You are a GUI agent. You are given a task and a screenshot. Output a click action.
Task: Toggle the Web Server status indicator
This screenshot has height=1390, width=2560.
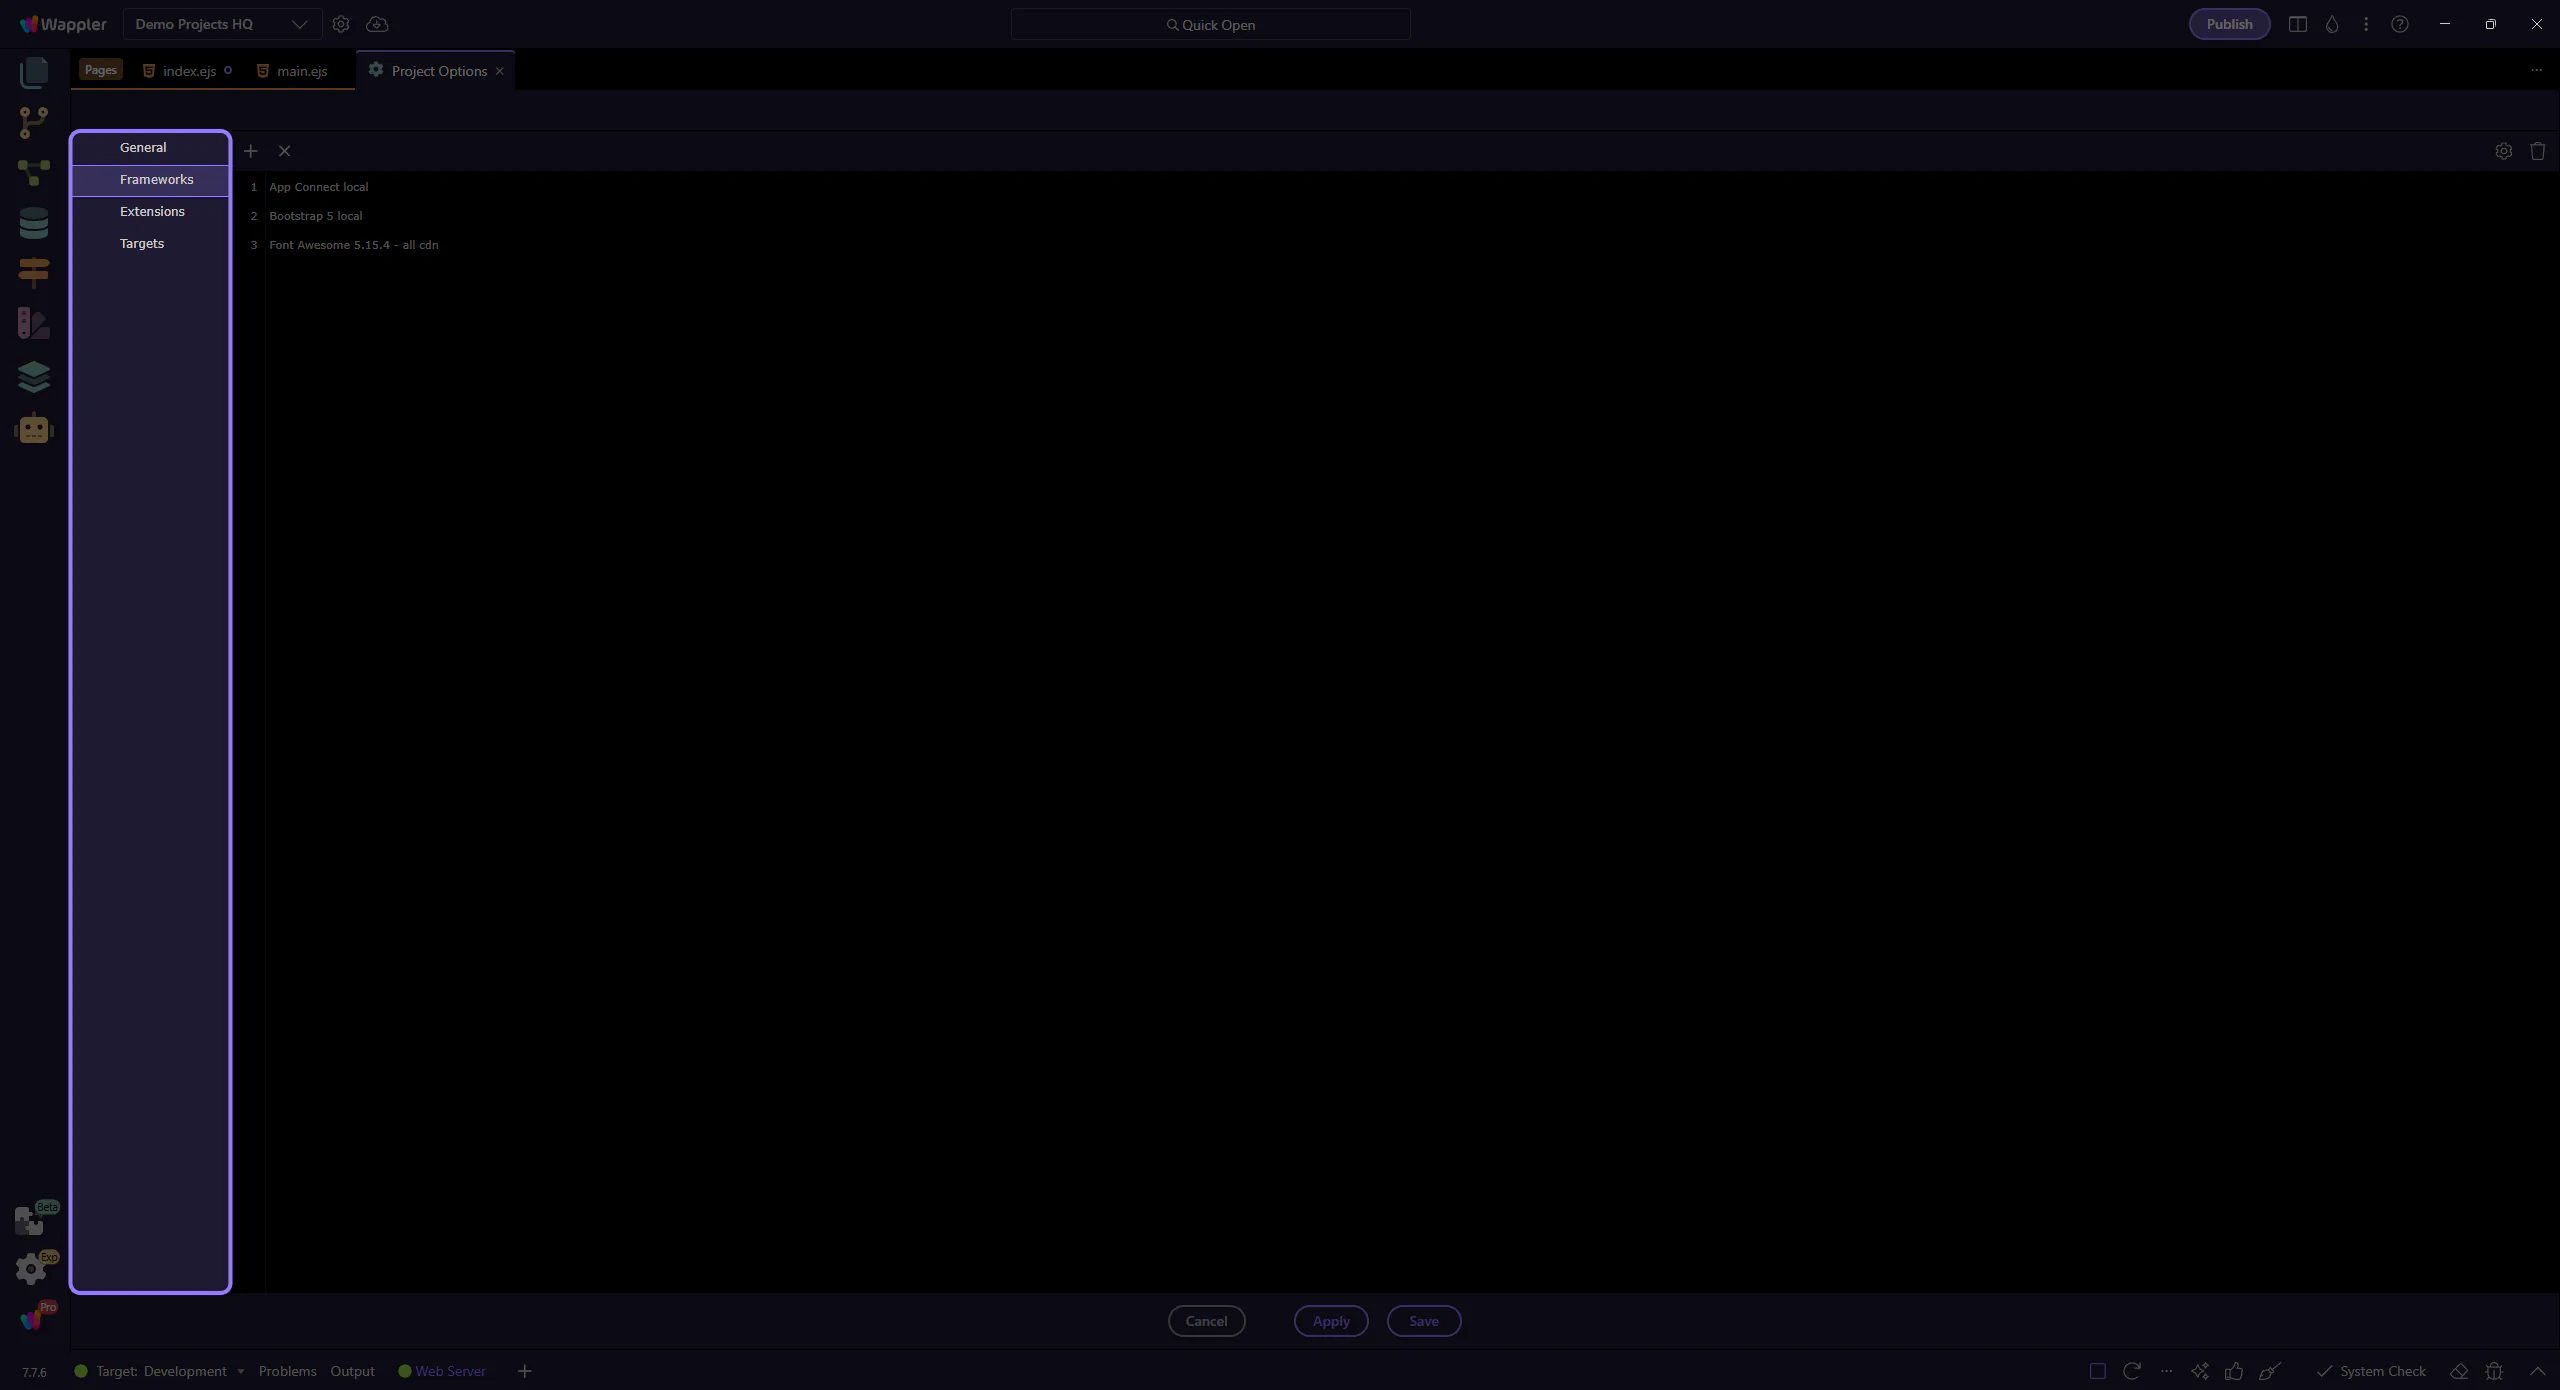tap(441, 1371)
